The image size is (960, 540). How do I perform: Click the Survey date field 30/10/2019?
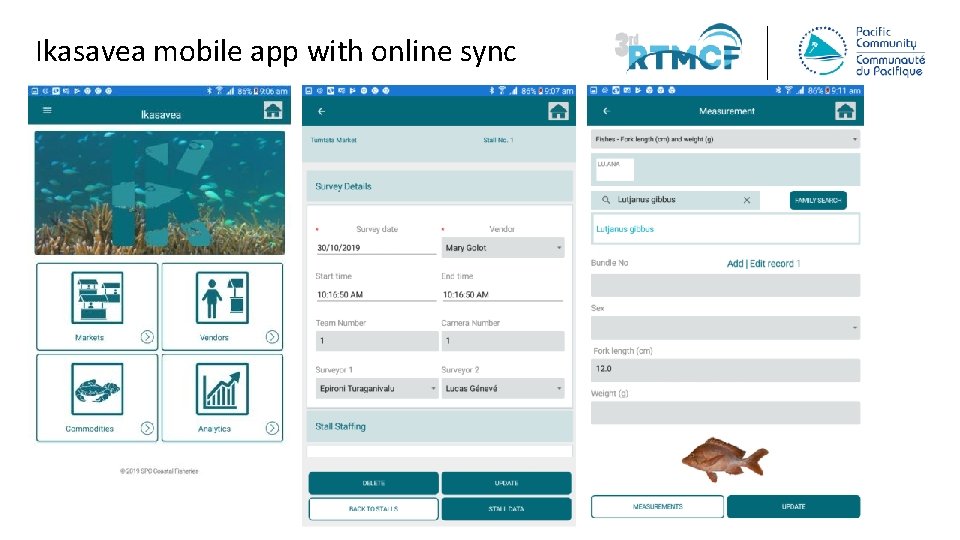[376, 248]
